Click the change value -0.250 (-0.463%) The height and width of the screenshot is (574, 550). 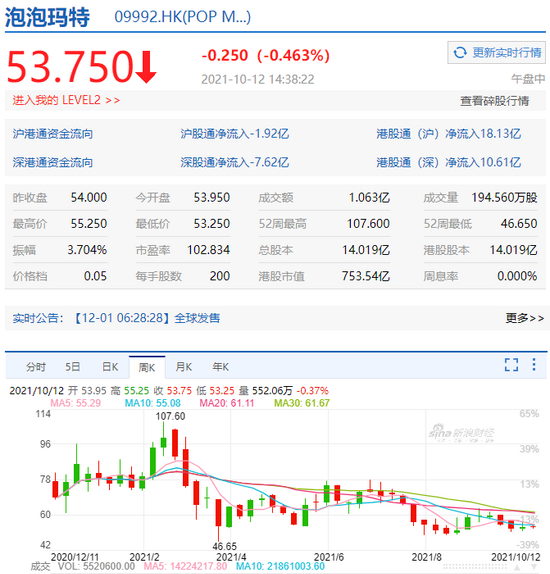click(266, 56)
